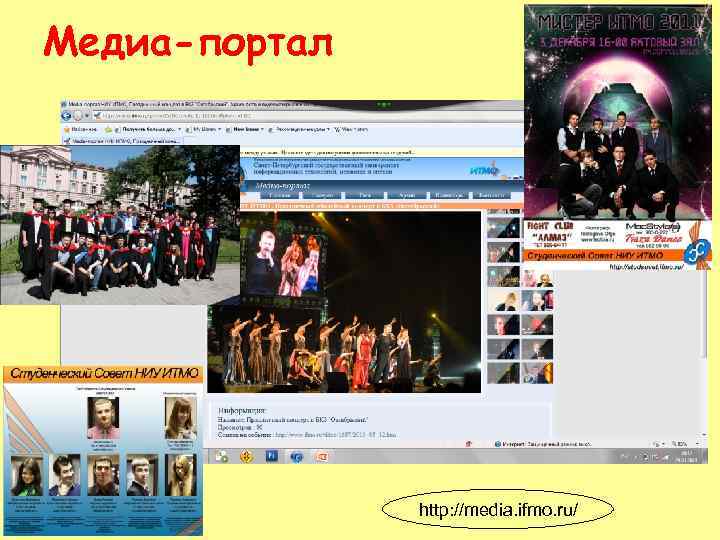The image size is (720, 540).
Task: Click the Студенческий Совет НИУ ИТМО members poster
Action: 103,450
